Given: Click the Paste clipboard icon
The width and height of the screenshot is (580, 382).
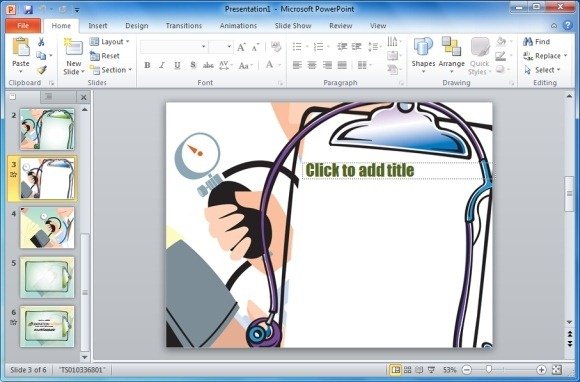Looking at the screenshot, I should (21, 47).
